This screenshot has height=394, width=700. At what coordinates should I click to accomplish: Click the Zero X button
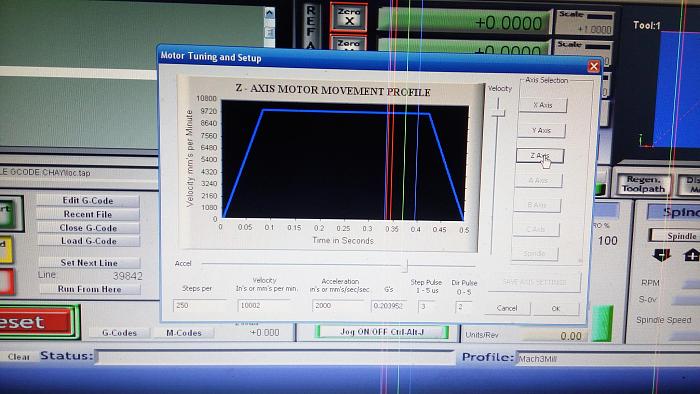coord(349,17)
